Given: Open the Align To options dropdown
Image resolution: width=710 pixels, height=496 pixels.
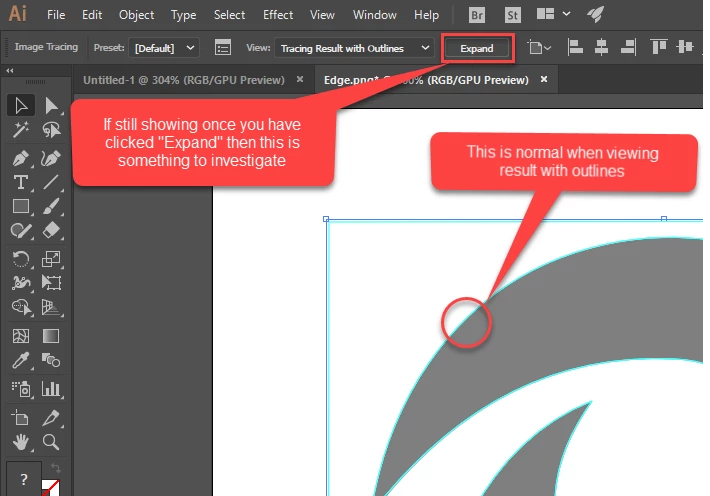Looking at the screenshot, I should pyautogui.click(x=539, y=47).
